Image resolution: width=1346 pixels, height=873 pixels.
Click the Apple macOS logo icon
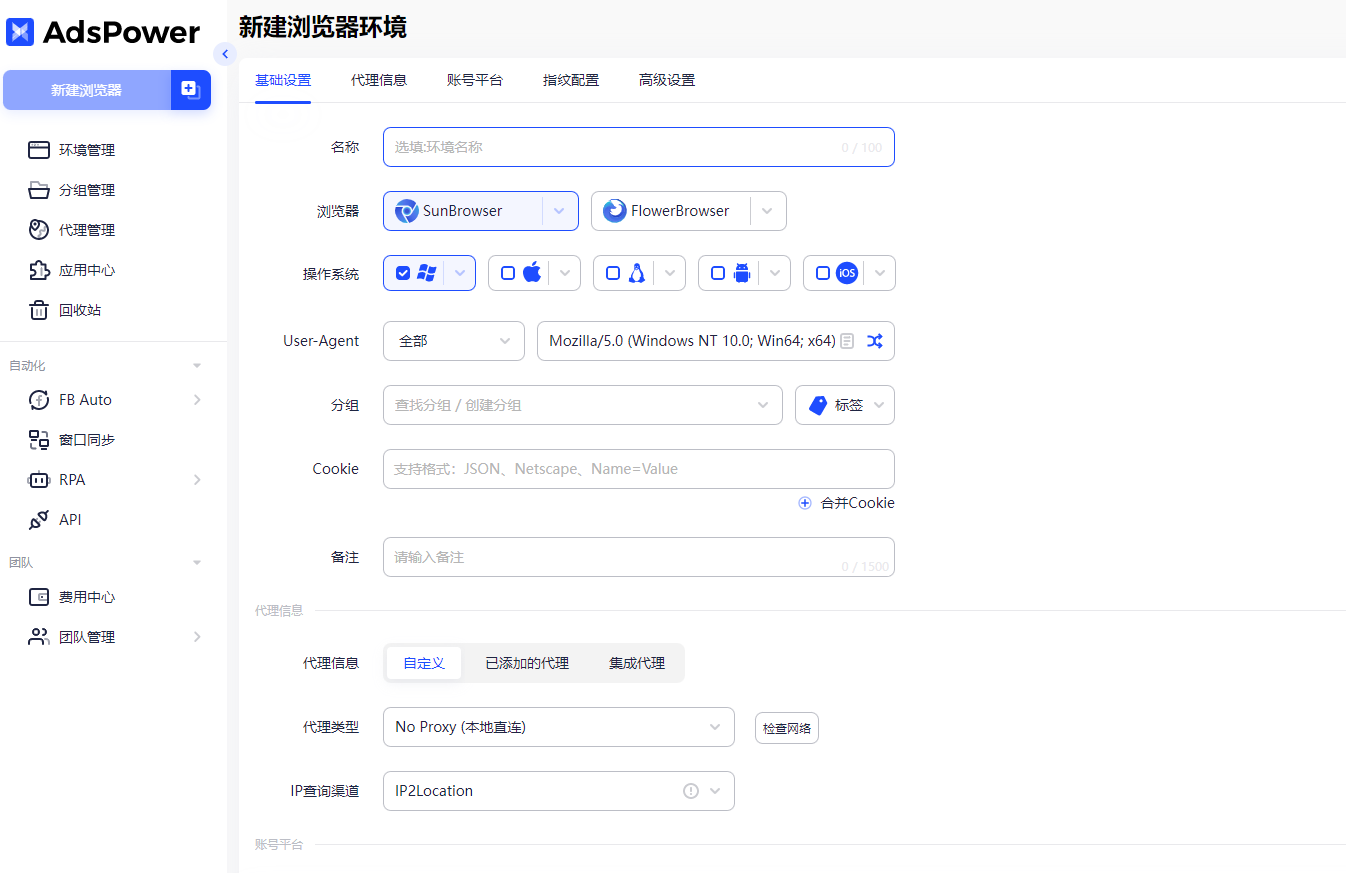click(x=532, y=273)
